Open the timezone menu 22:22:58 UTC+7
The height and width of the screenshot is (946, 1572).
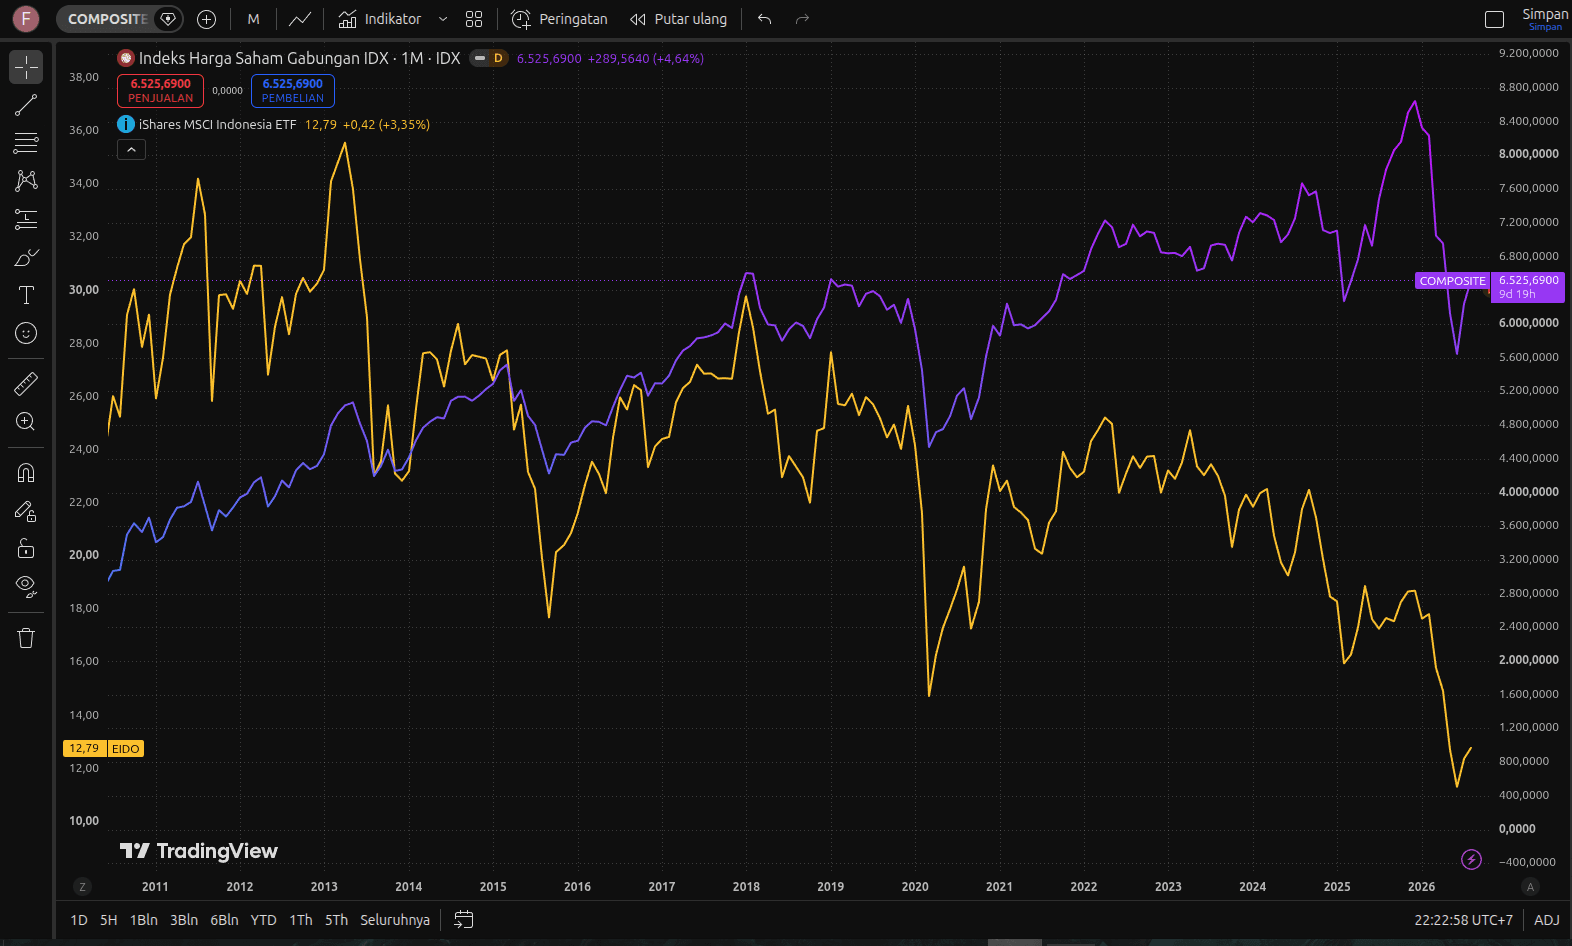click(x=1464, y=920)
